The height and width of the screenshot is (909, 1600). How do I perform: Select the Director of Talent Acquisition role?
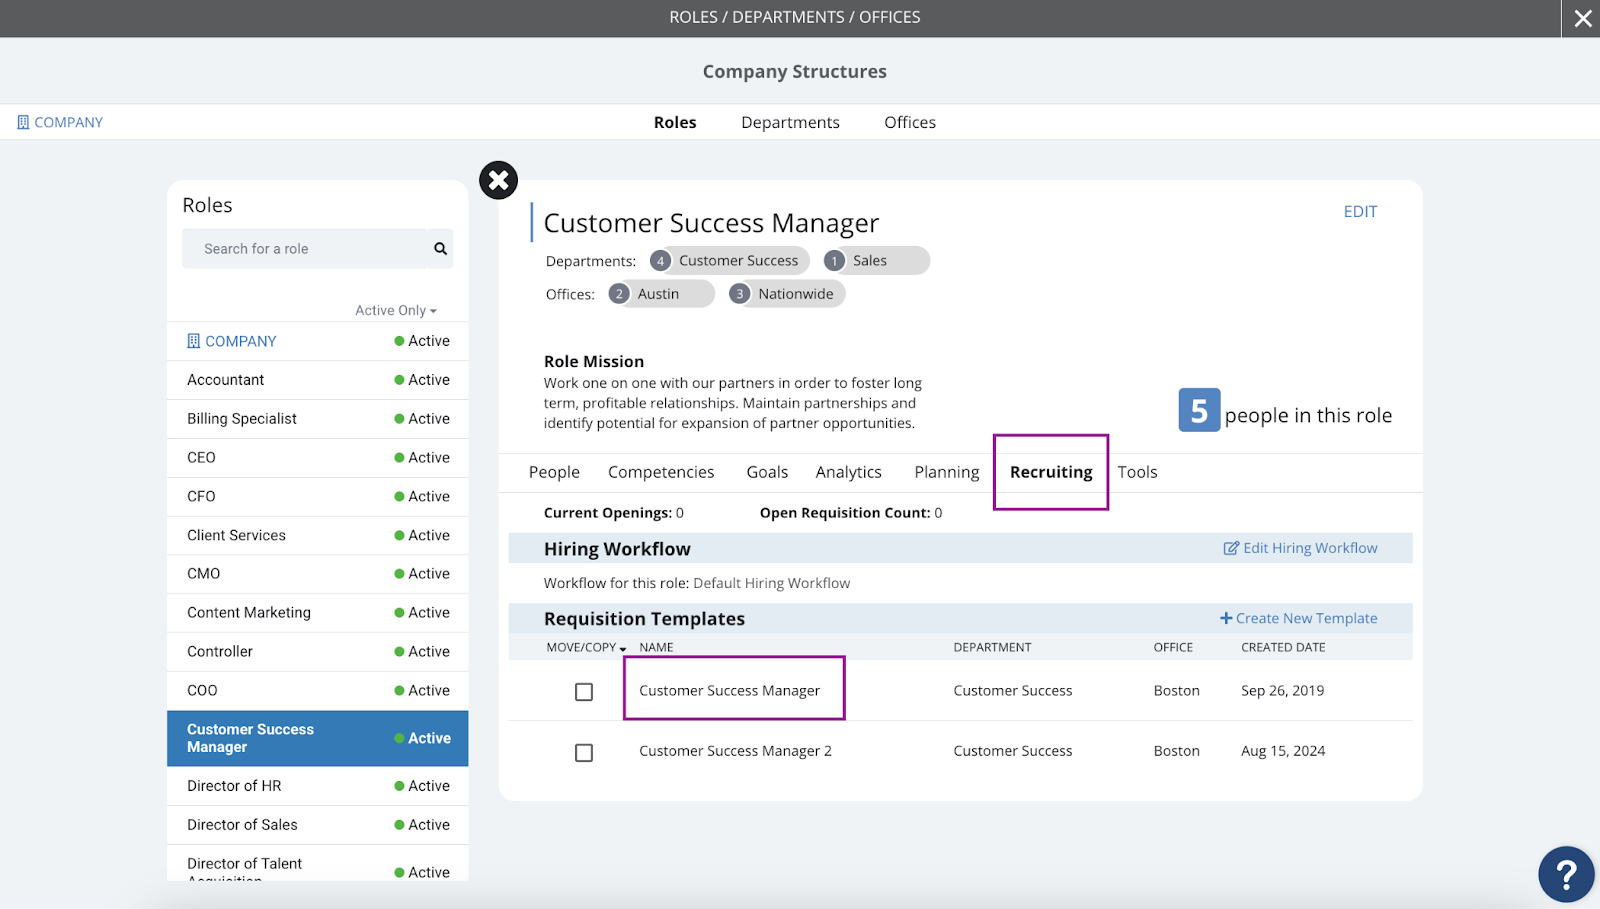click(x=318, y=864)
